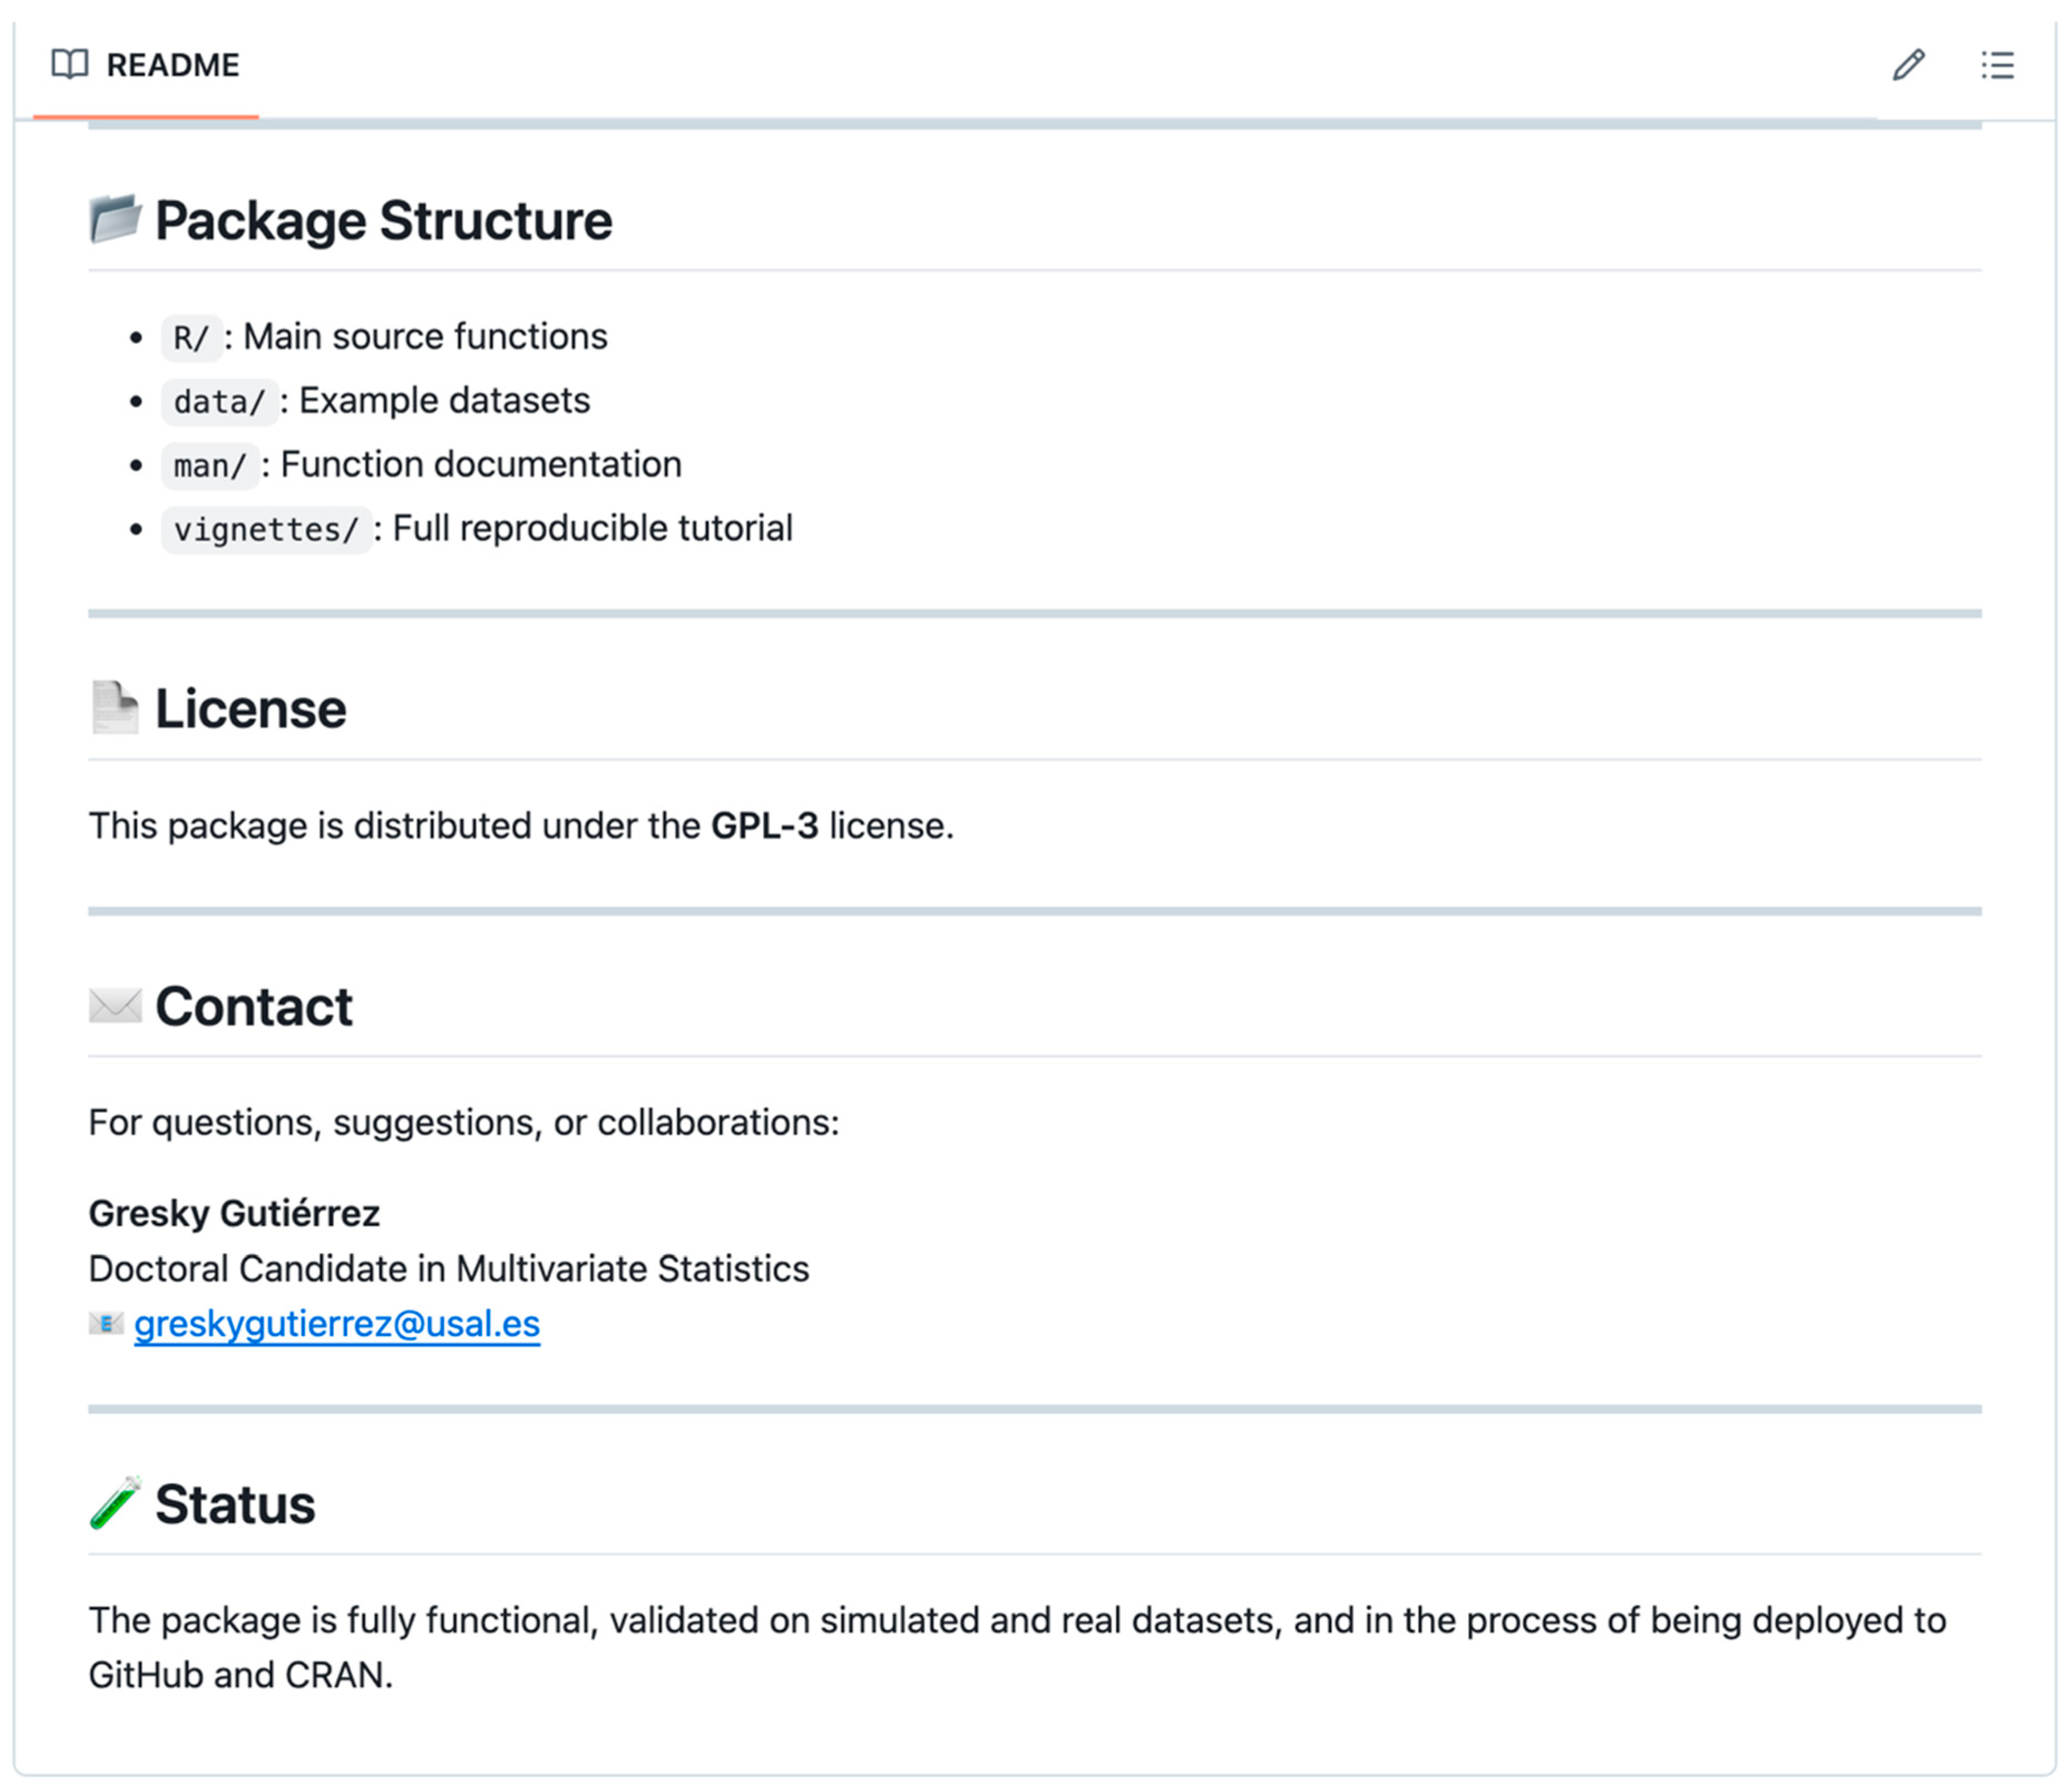Screen dimensions: 2072x1789
Task: Click the test tube emoji beside Status
Action: click(115, 1503)
